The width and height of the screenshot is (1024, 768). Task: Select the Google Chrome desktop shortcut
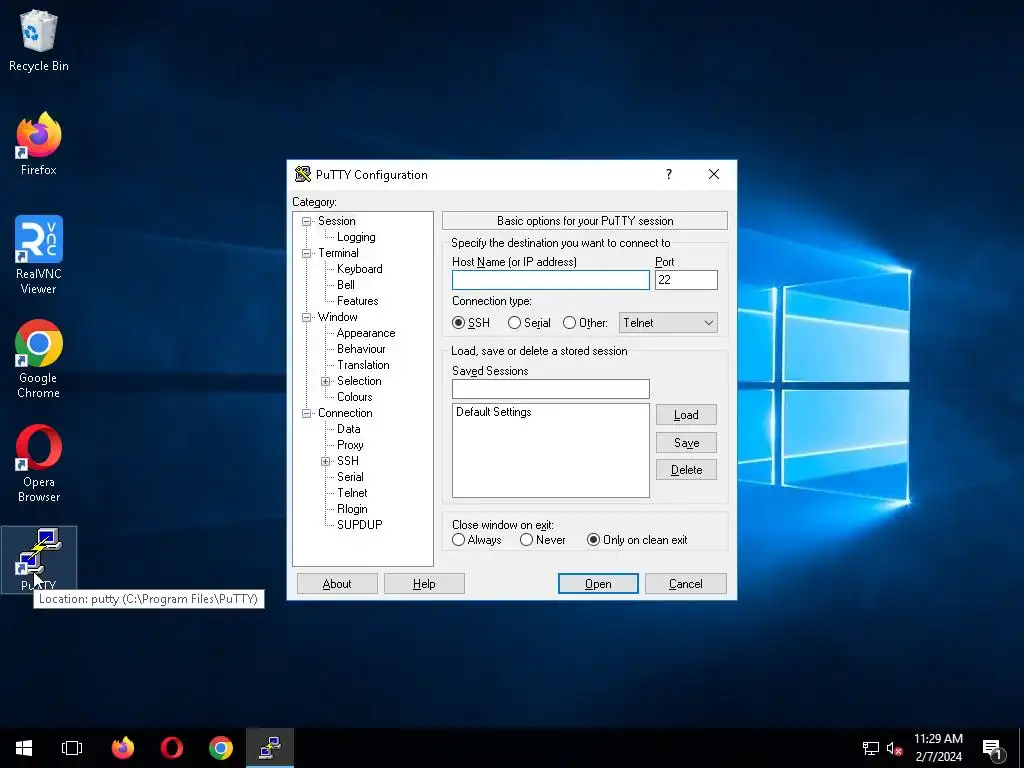click(39, 359)
